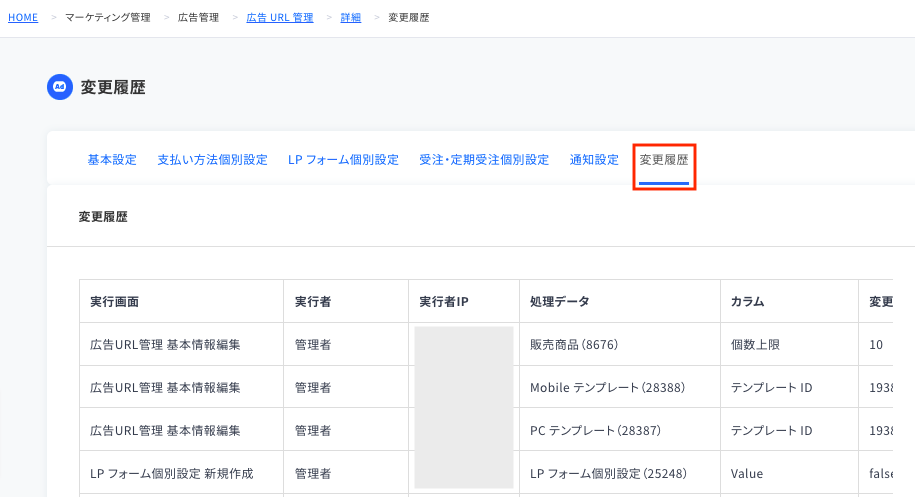Screen dimensions: 915x497
Task: Click the value 10 in the 販売商品 row
Action: 876,345
